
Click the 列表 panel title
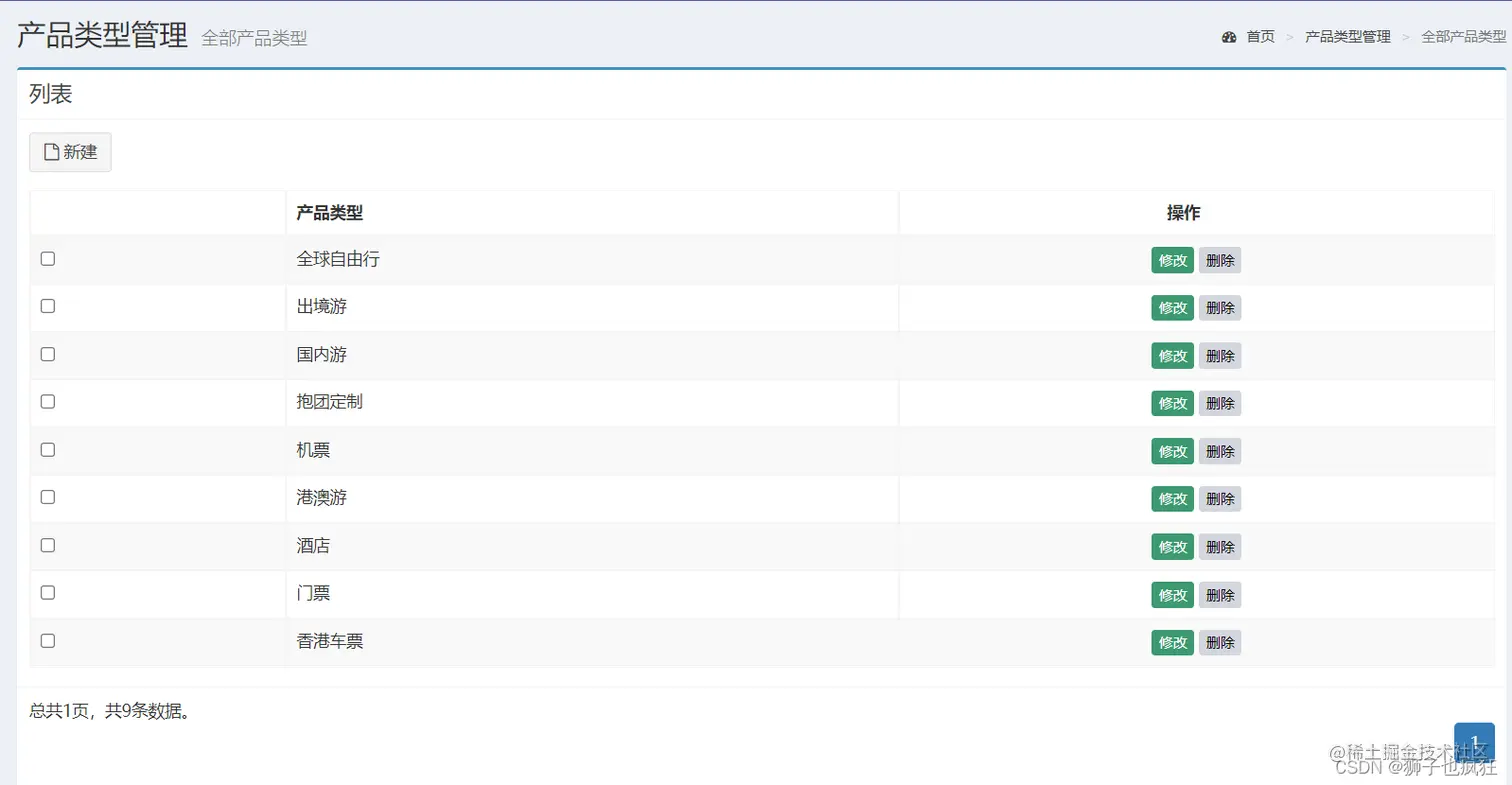(x=51, y=95)
